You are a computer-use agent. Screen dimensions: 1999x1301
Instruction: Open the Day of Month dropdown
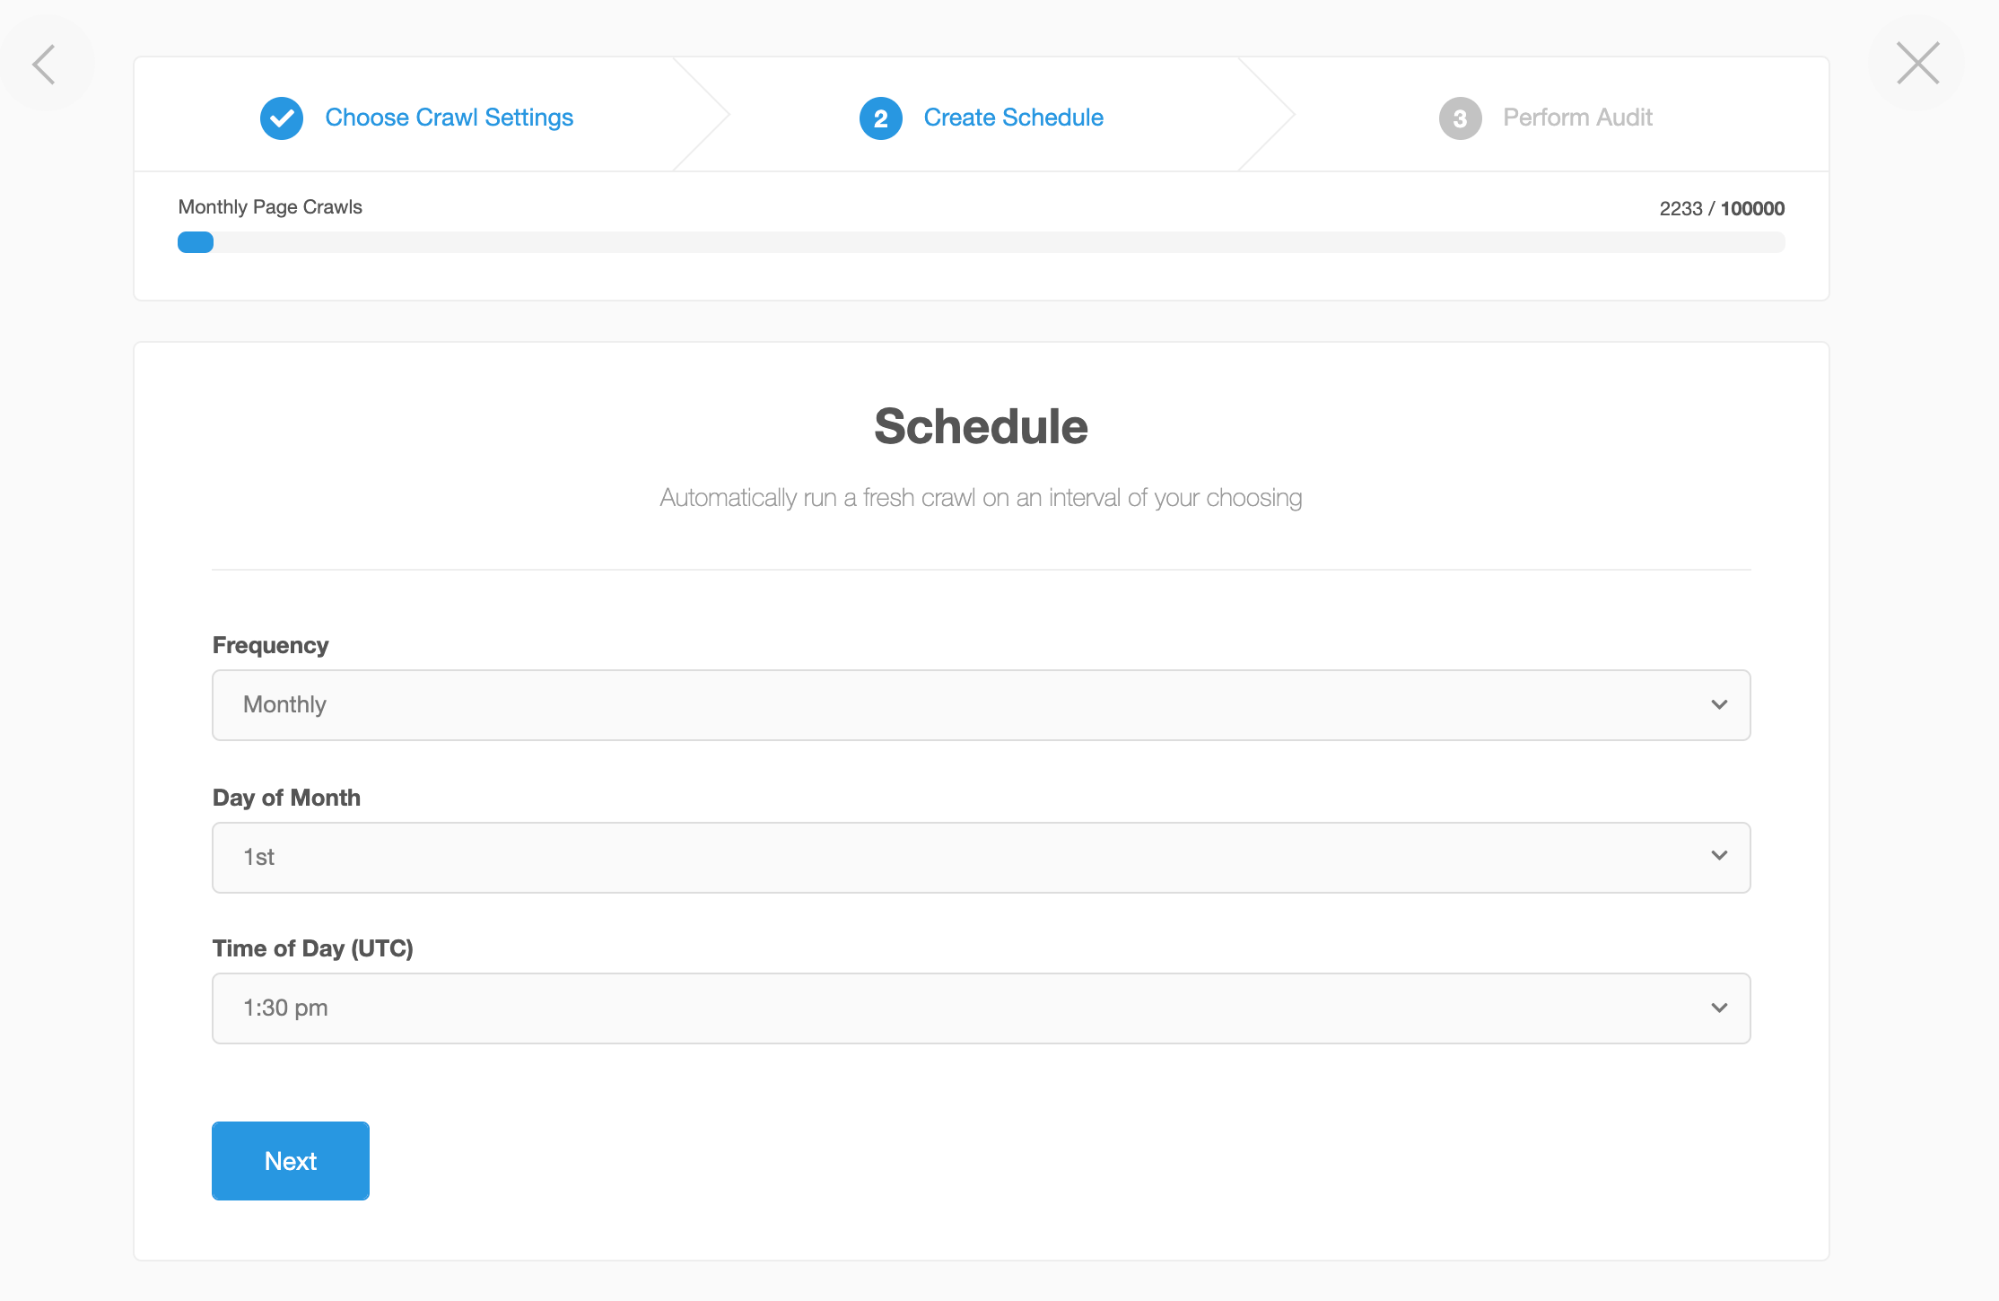pyautogui.click(x=981, y=857)
